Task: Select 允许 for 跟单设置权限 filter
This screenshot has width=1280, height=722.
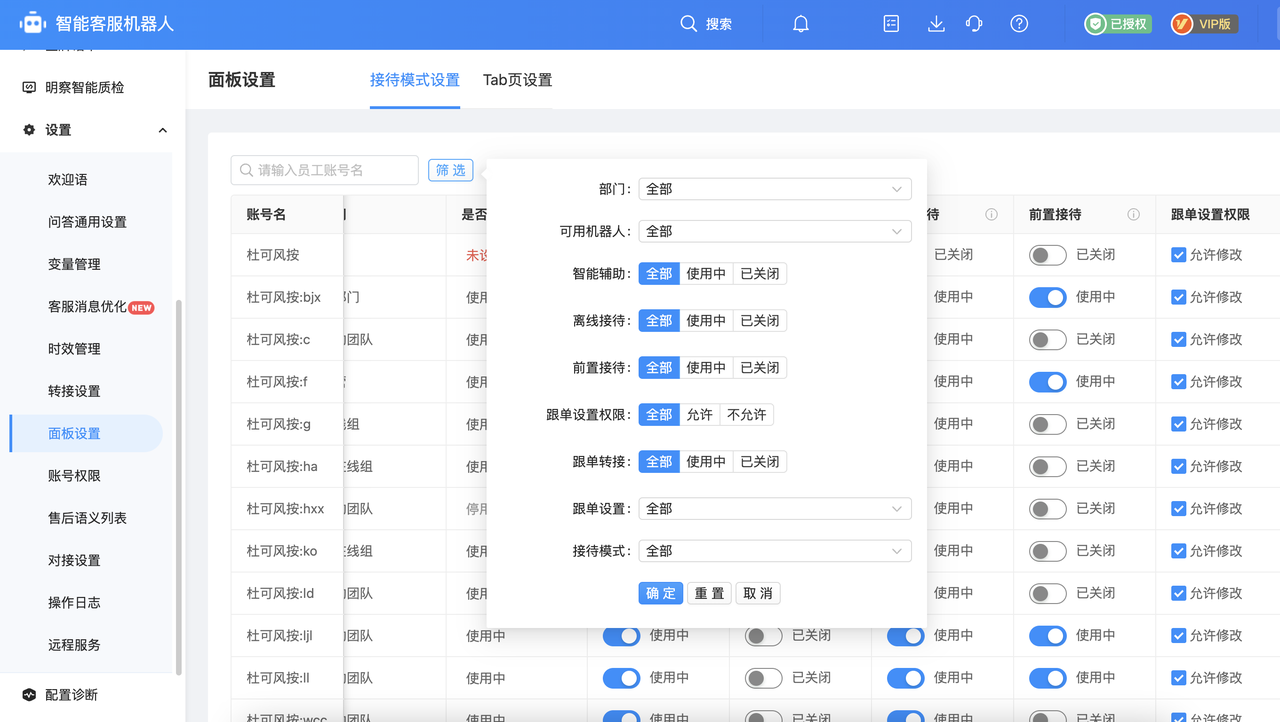Action: 700,415
